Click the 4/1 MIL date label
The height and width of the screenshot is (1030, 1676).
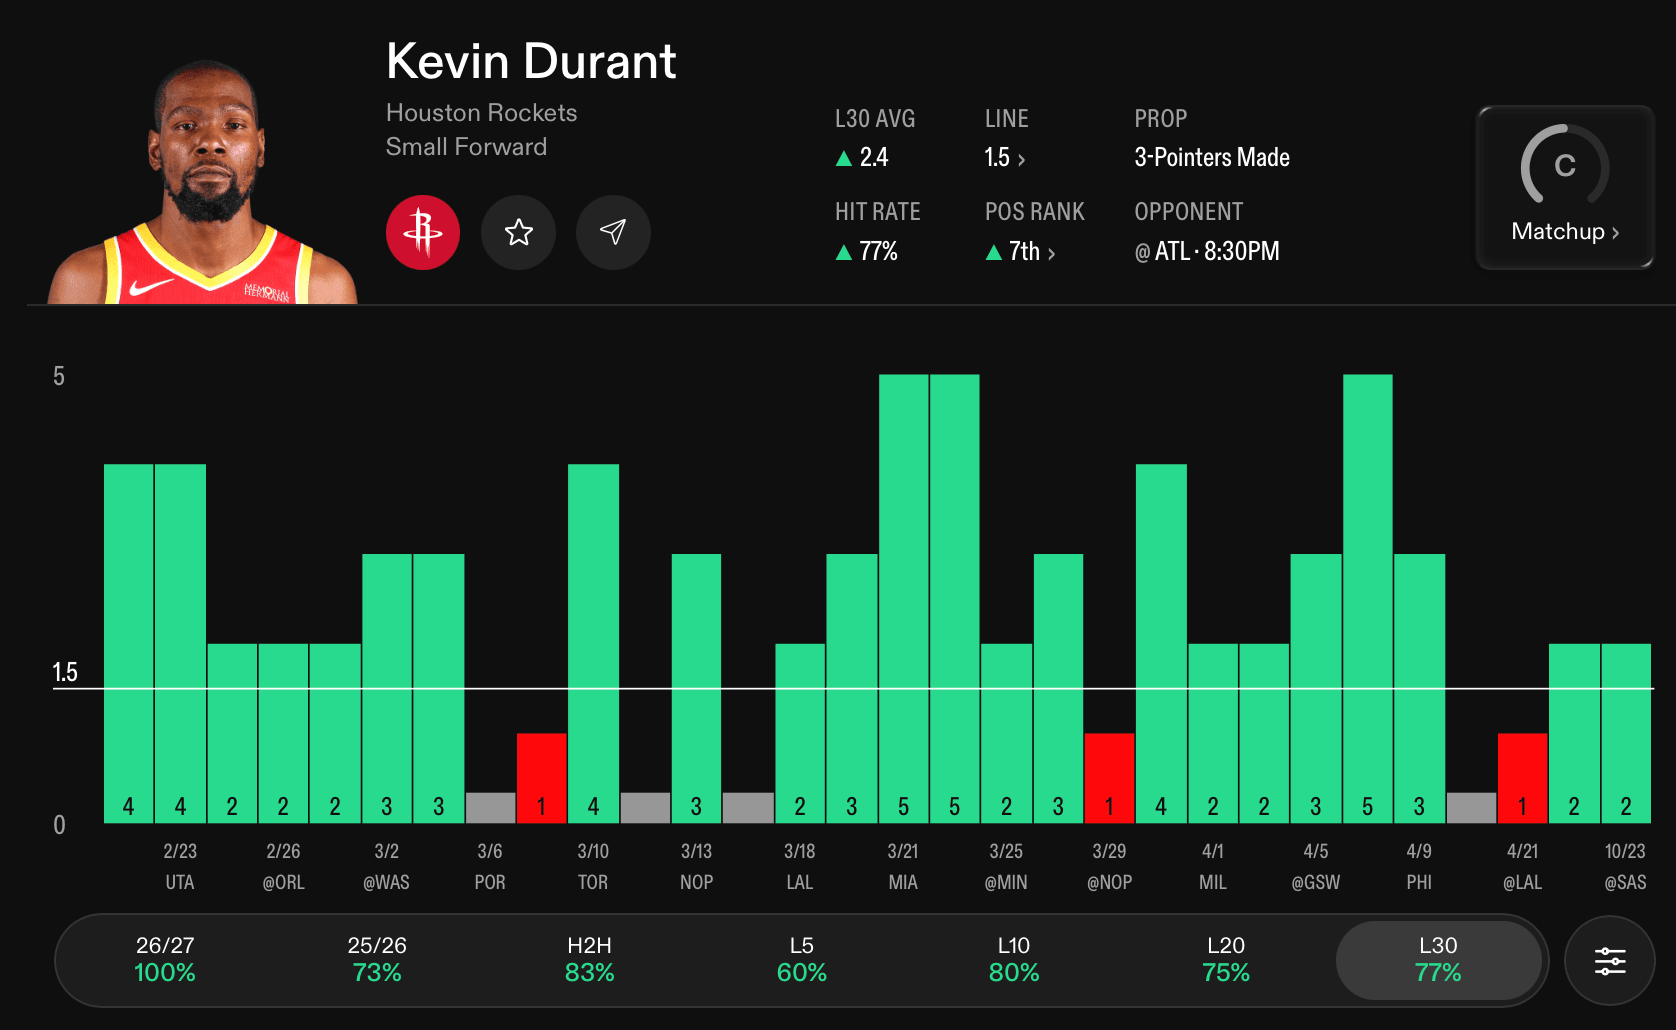tap(1213, 866)
